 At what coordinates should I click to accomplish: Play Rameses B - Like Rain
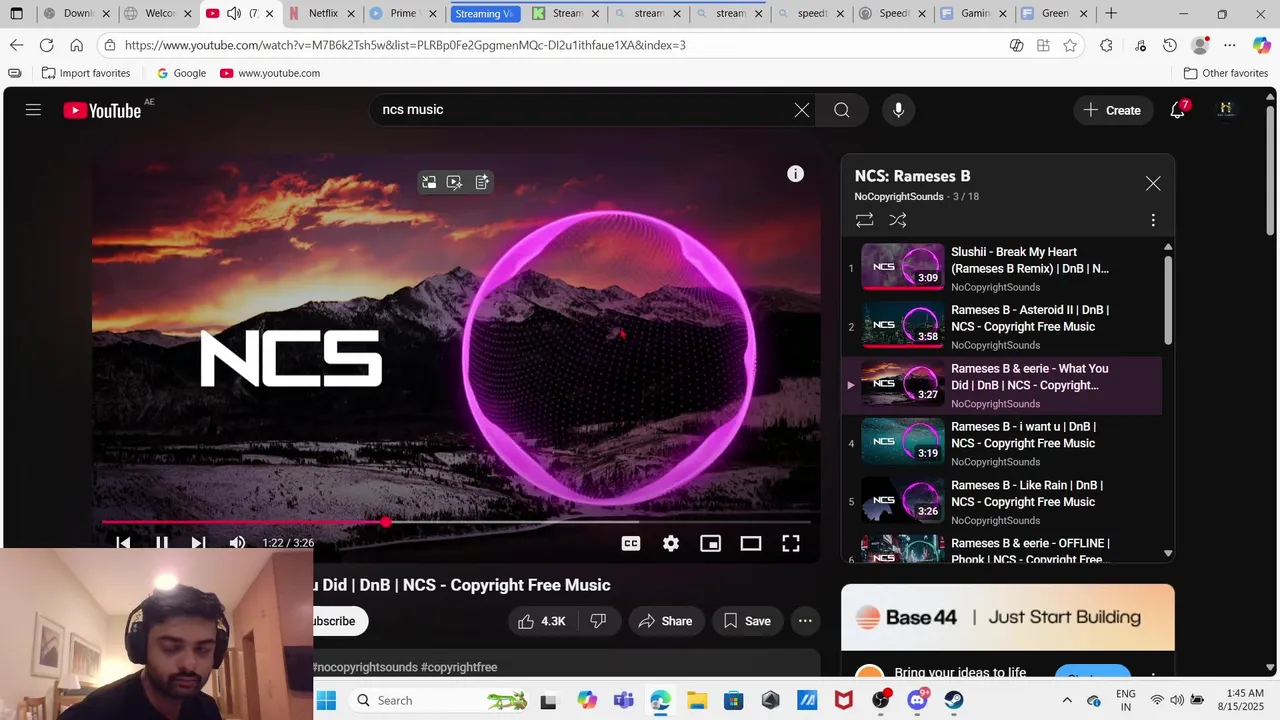coord(1003,502)
